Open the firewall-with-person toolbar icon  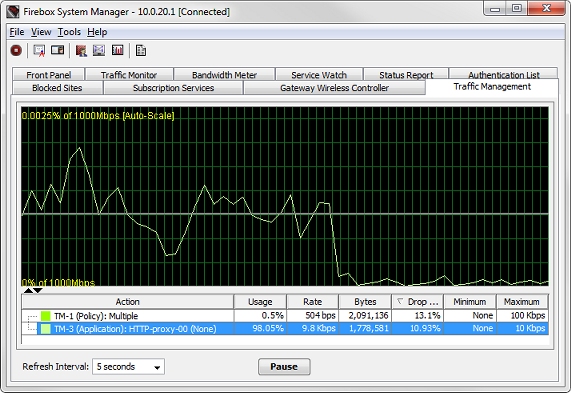(x=81, y=50)
